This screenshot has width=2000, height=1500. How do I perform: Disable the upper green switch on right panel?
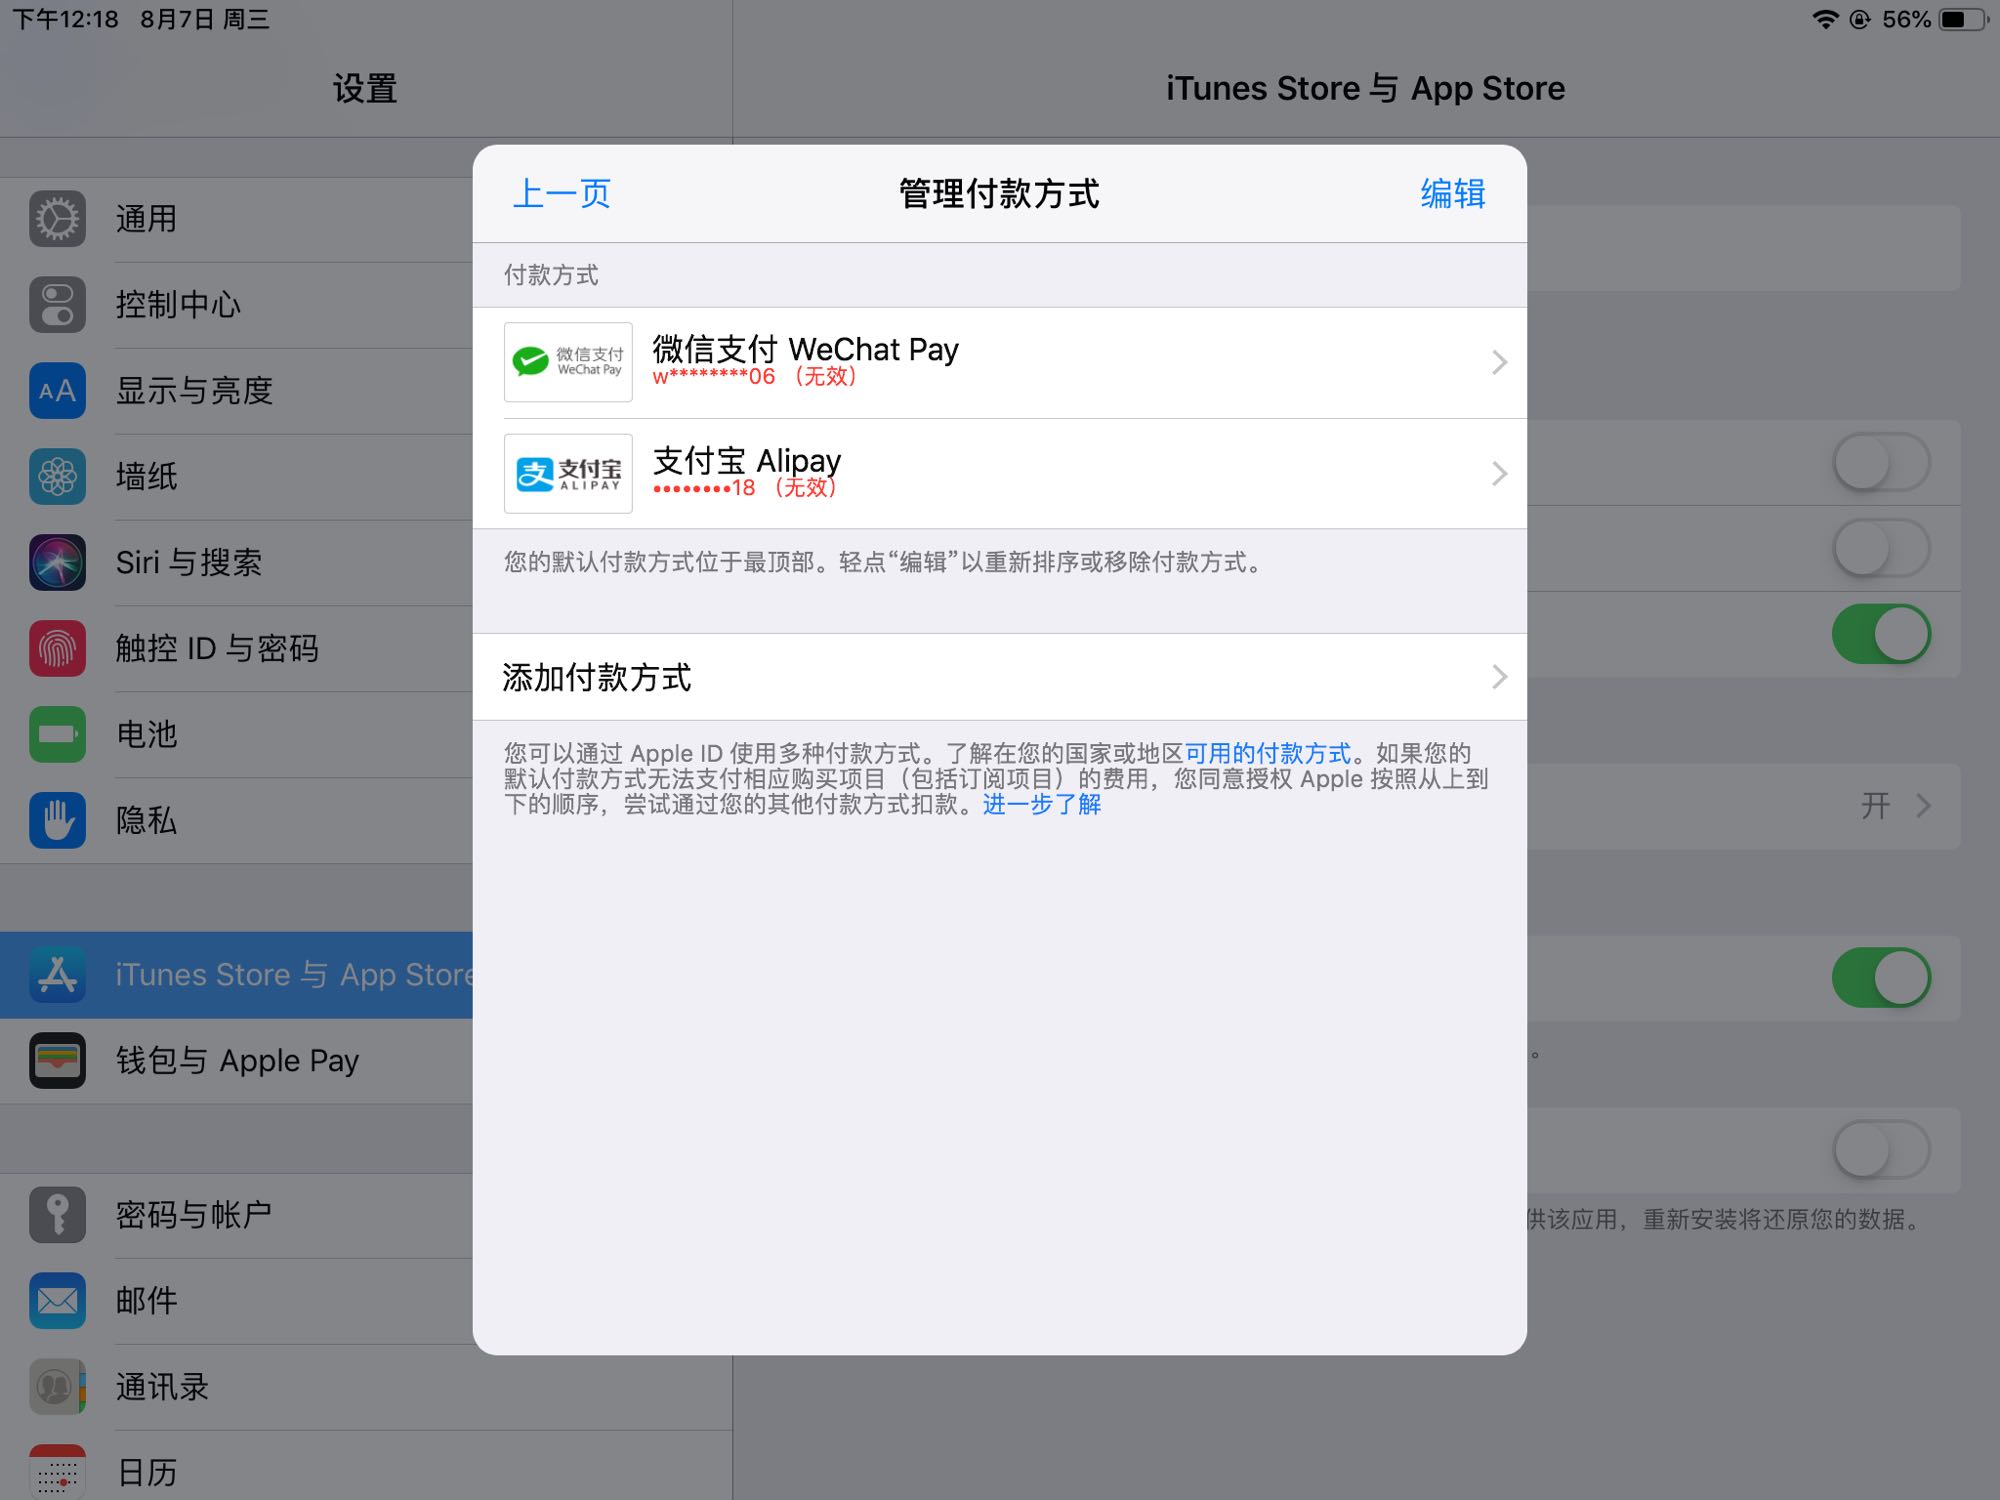1880,634
